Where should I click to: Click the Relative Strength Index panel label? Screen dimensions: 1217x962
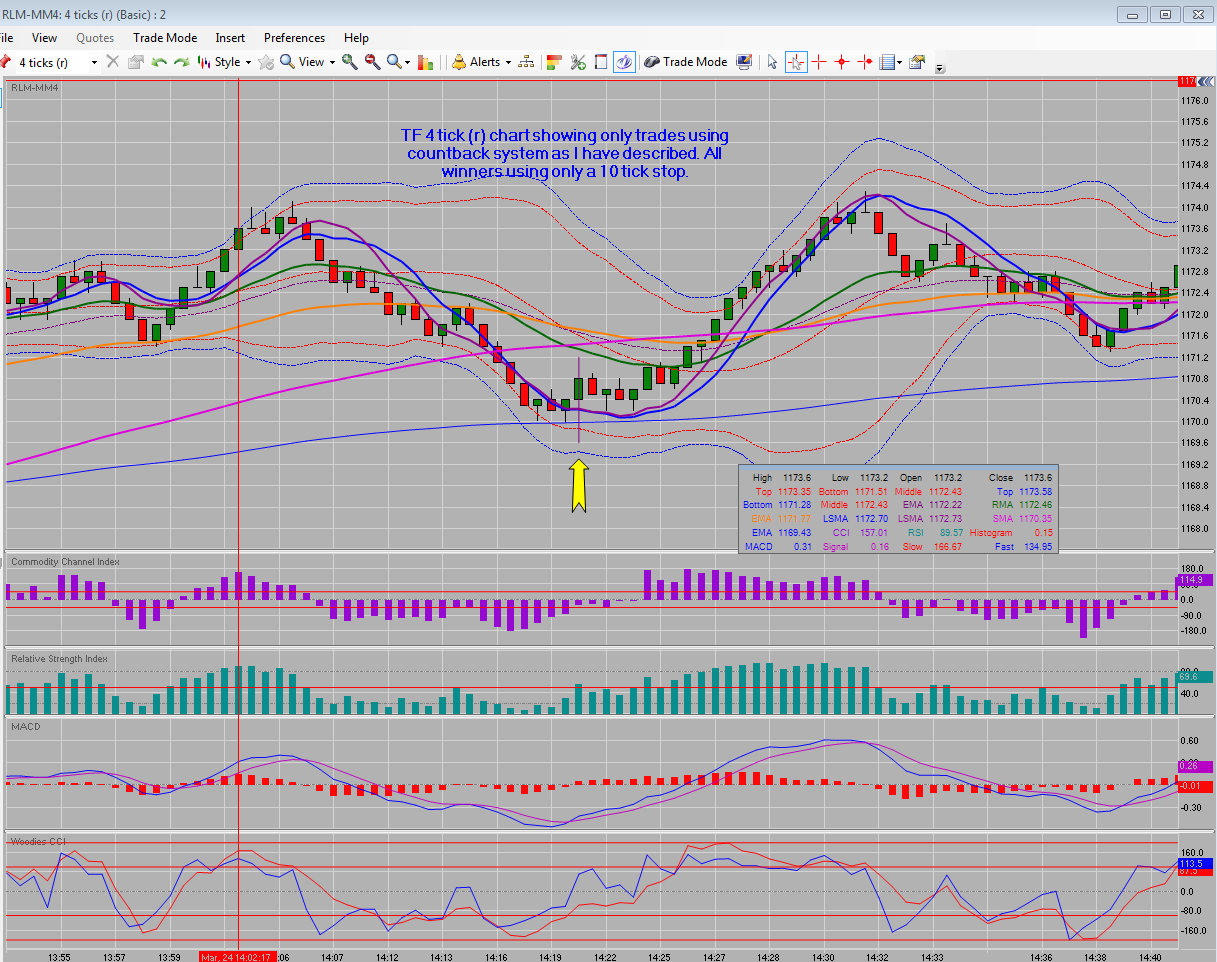click(59, 659)
